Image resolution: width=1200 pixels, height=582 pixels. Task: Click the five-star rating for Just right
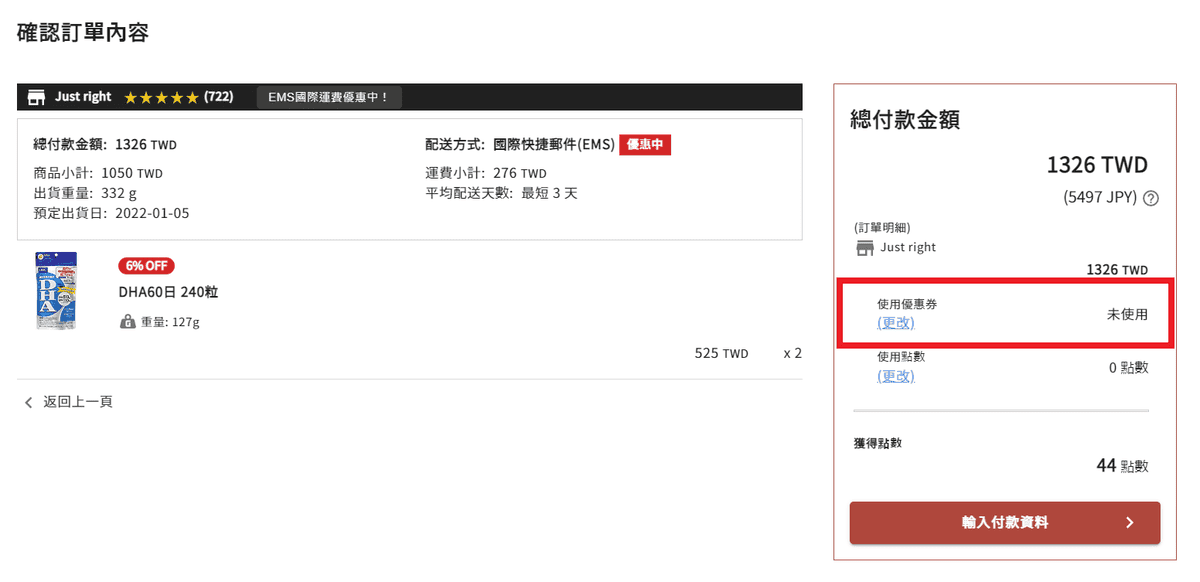tap(161, 97)
